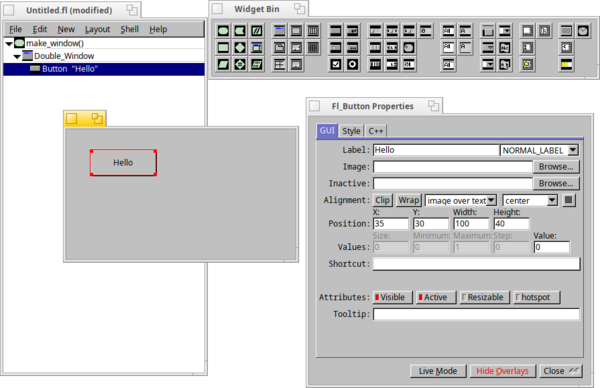Screen dimensions: 600x388
Task: Toggle the Resizable attribute
Action: (485, 297)
